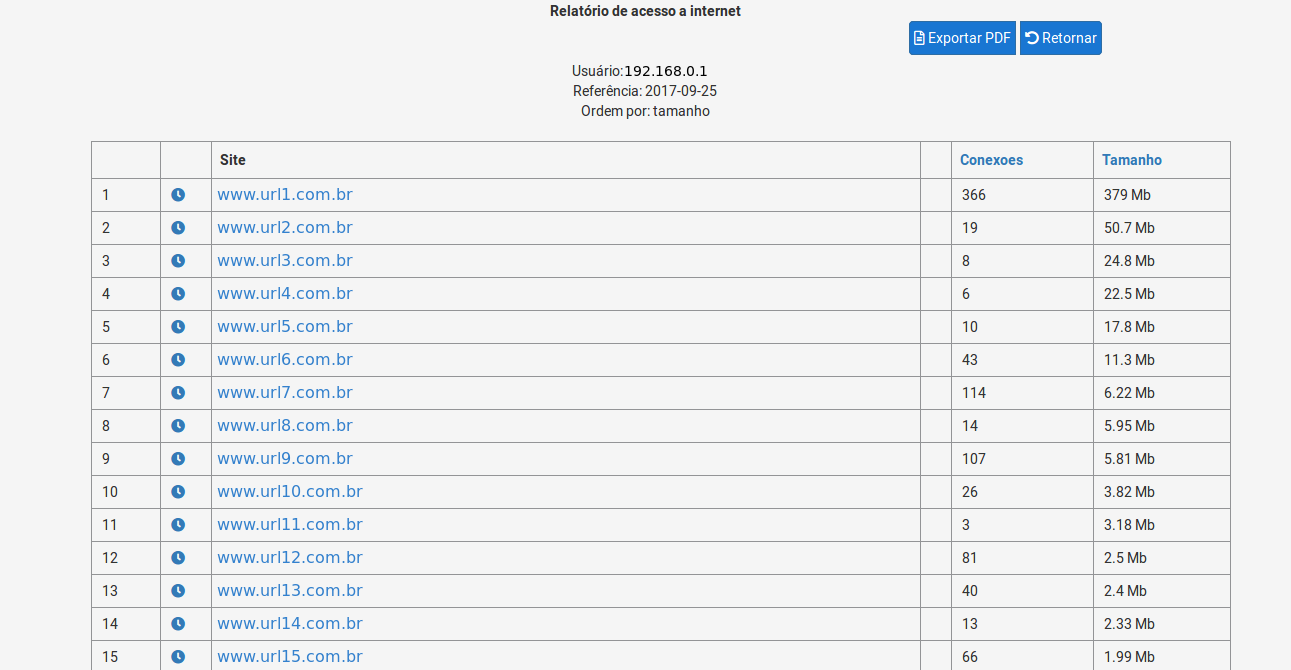Screen dimensions: 1291x670
Task: Select the clock icon in row 9
Action: [178, 459]
